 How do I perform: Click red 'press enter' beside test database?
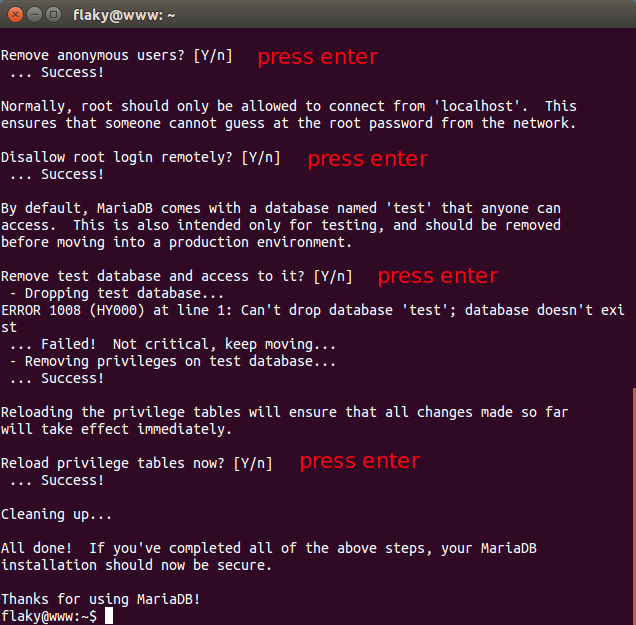pos(437,276)
